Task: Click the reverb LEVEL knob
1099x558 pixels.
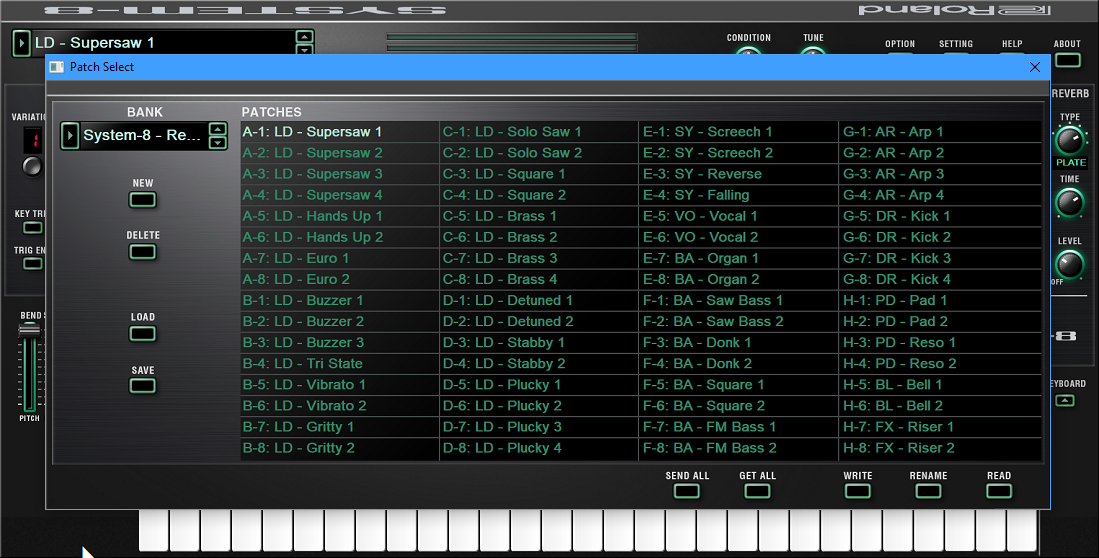Action: [1069, 265]
